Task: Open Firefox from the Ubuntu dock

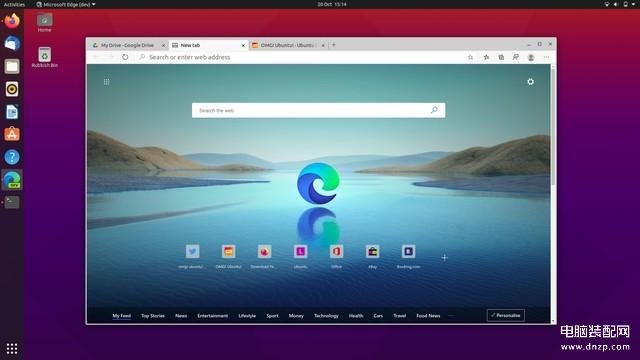Action: pyautogui.click(x=12, y=21)
